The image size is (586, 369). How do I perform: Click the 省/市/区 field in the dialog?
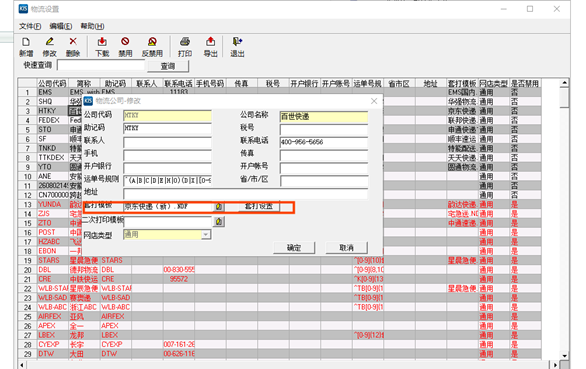coord(324,181)
